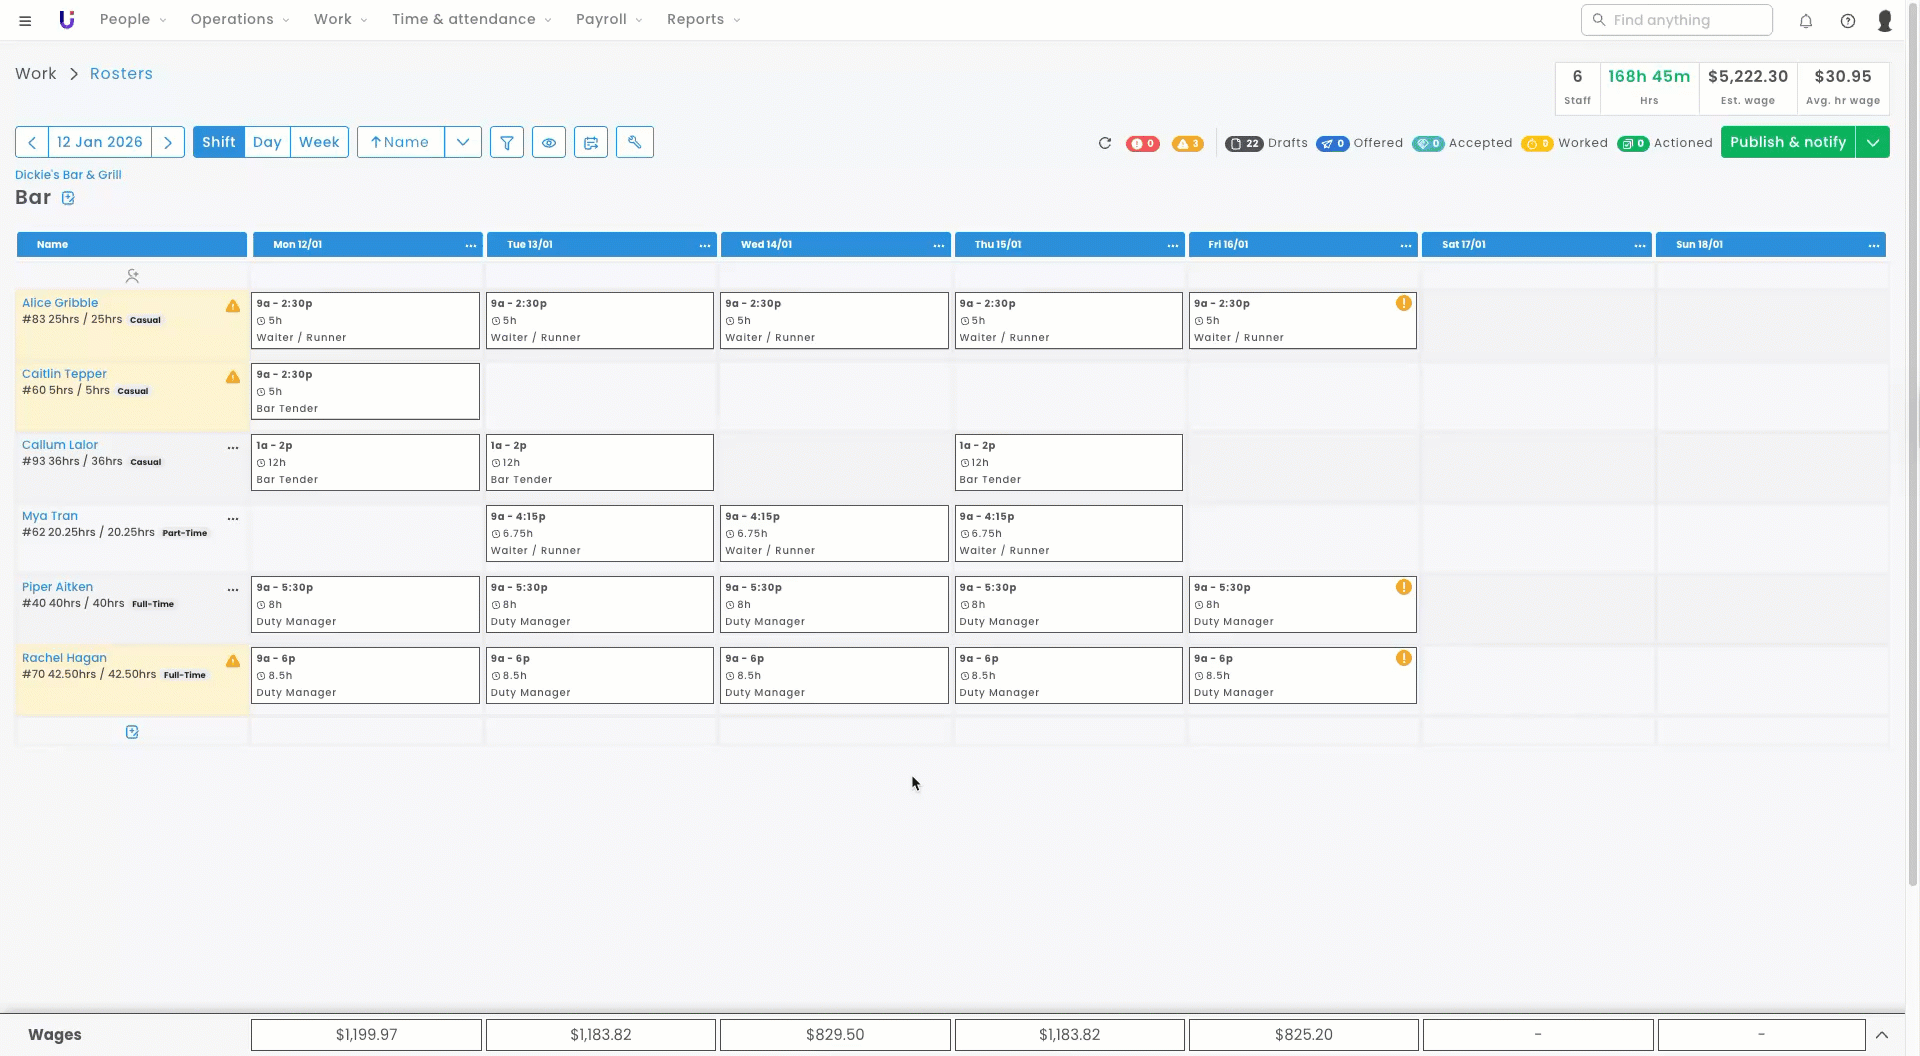Click the filter funnel icon
This screenshot has height=1056, width=1920.
click(x=507, y=142)
